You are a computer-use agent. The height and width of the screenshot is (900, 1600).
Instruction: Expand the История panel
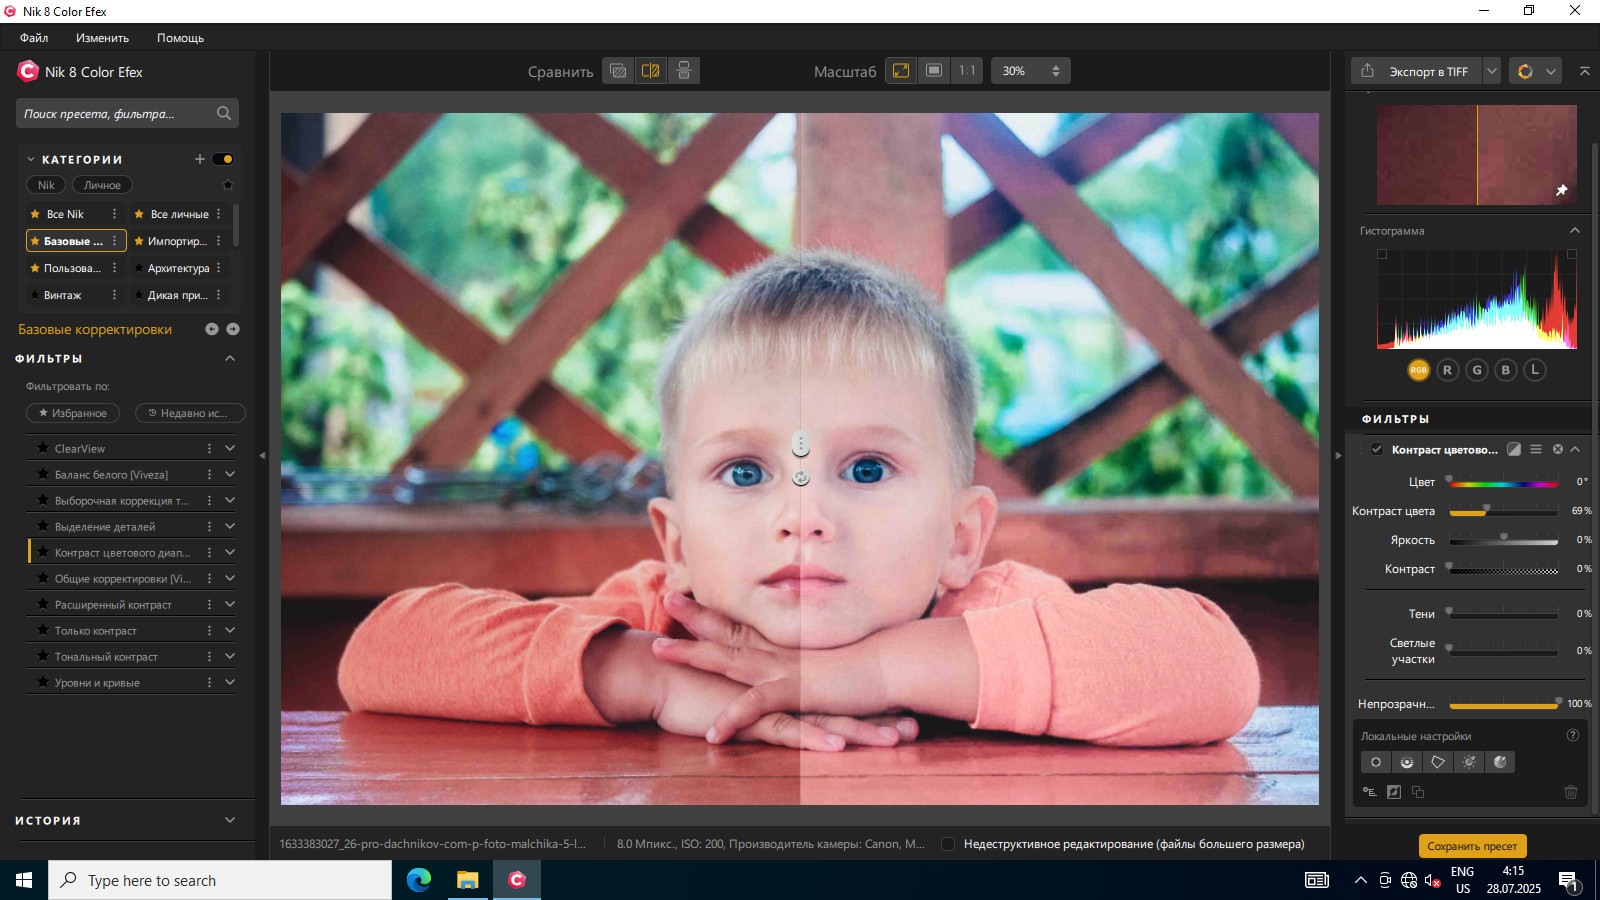click(230, 820)
